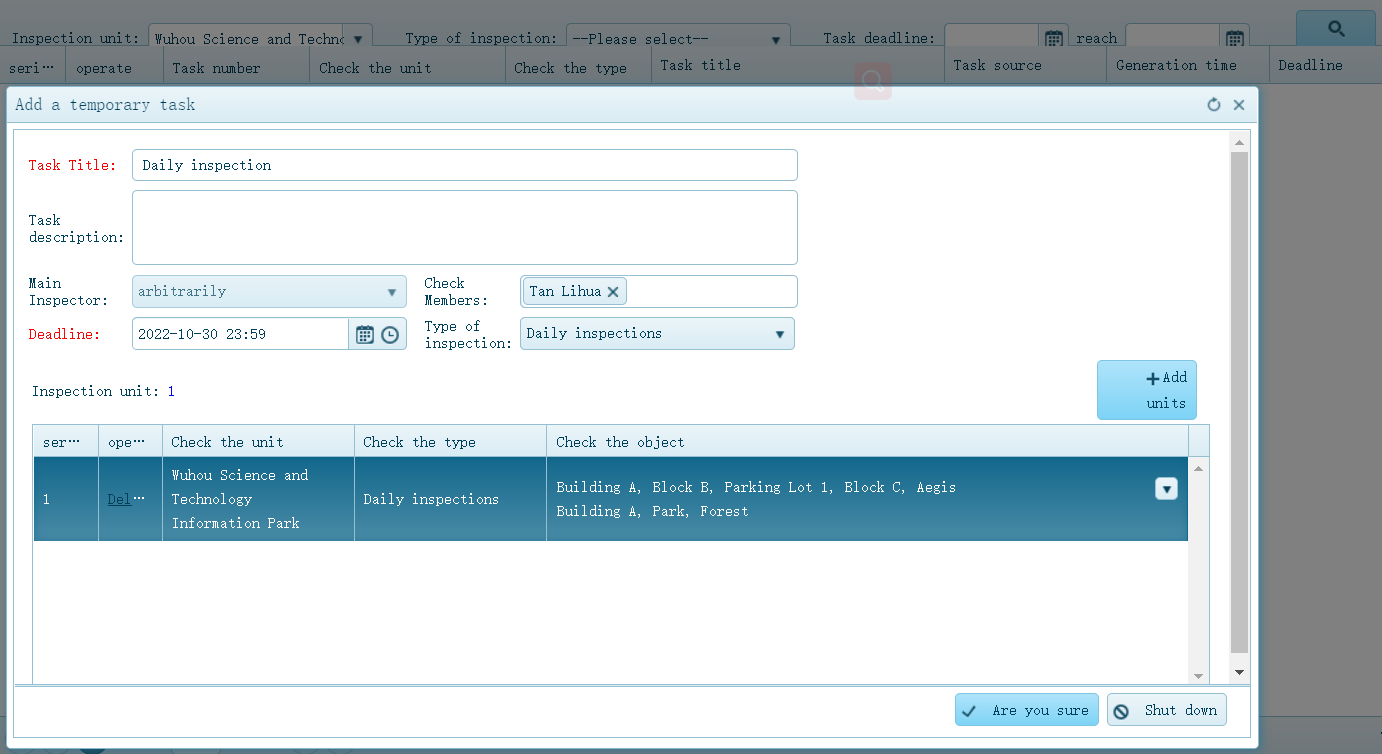
Task: Open the Deadline clock time picker
Action: (x=390, y=334)
